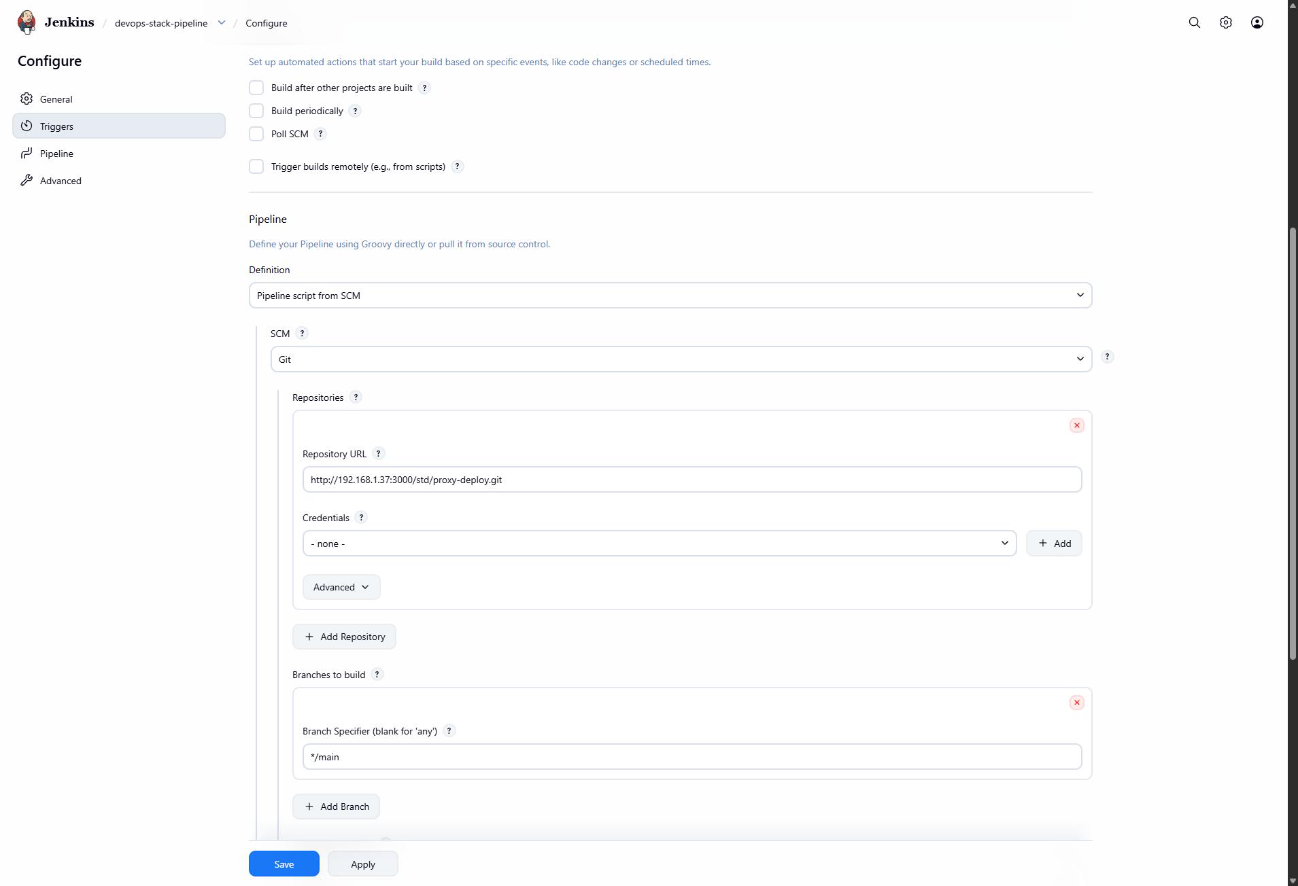Open the Advanced sidebar section
Image resolution: width=1298 pixels, height=886 pixels.
click(x=119, y=180)
